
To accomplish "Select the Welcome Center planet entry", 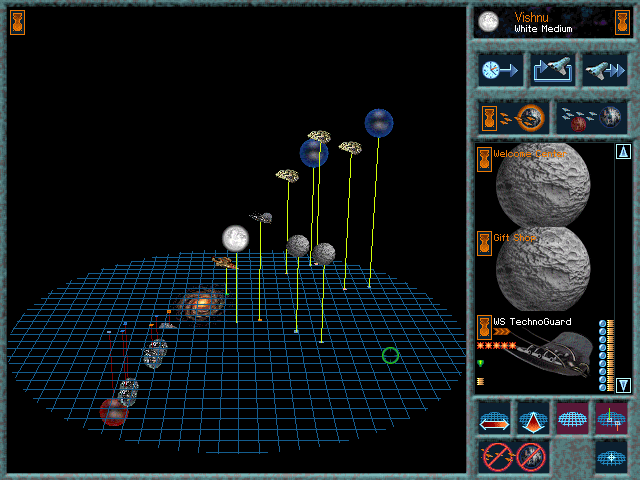I will 544,186.
